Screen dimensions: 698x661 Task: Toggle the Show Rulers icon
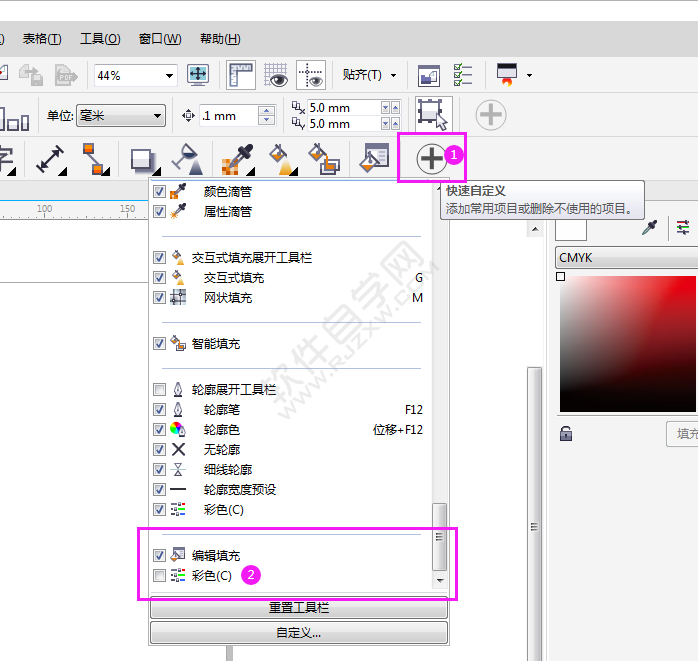tap(240, 75)
